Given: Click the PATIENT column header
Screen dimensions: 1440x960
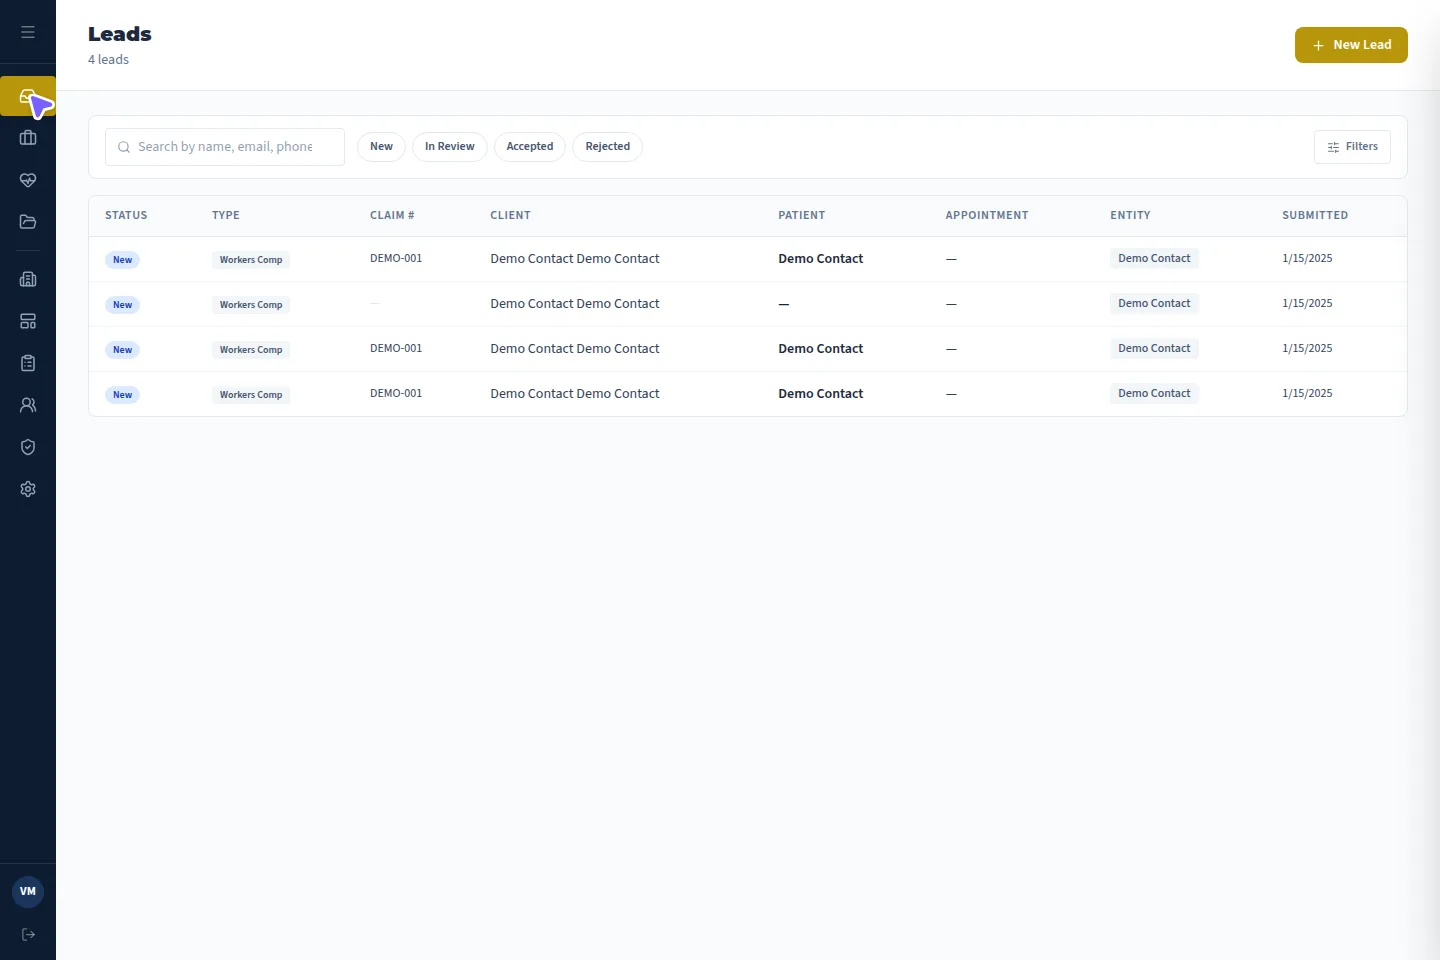Looking at the screenshot, I should pos(802,215).
